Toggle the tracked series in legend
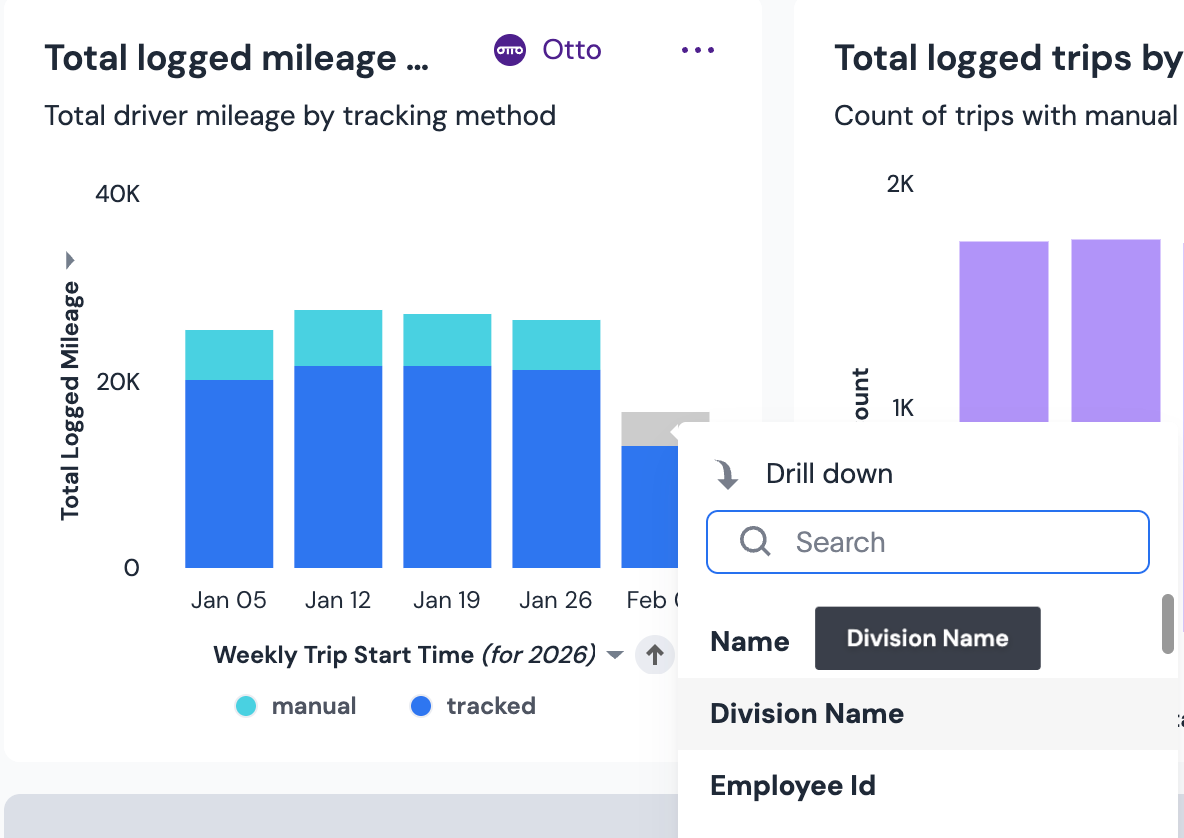Viewport: 1184px width, 838px height. (x=473, y=706)
